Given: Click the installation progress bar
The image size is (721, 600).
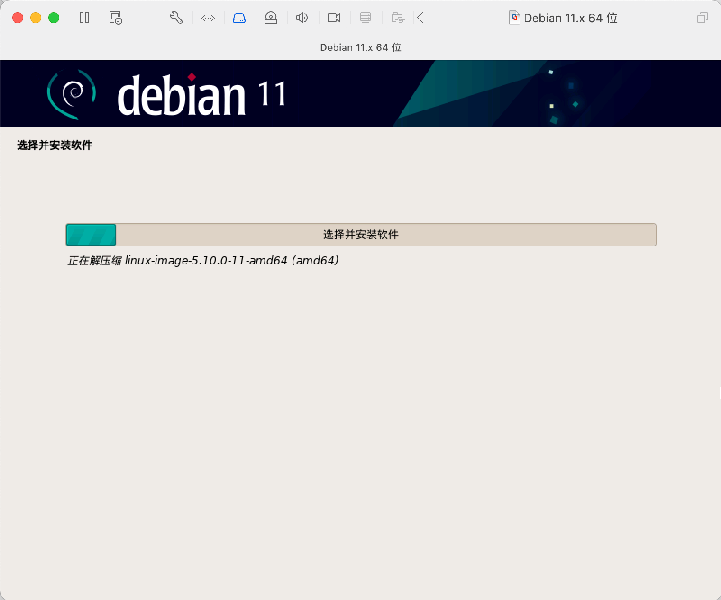Looking at the screenshot, I should tap(361, 234).
